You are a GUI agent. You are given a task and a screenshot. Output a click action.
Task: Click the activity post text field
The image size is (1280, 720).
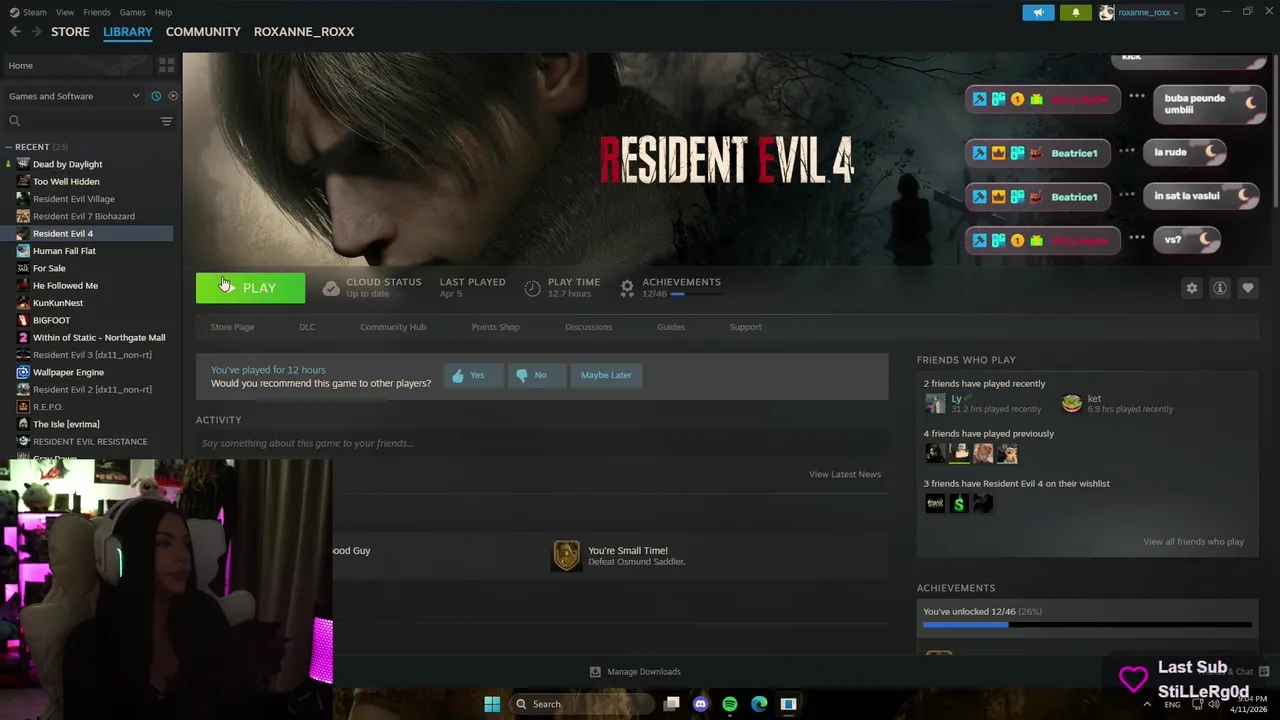click(541, 443)
